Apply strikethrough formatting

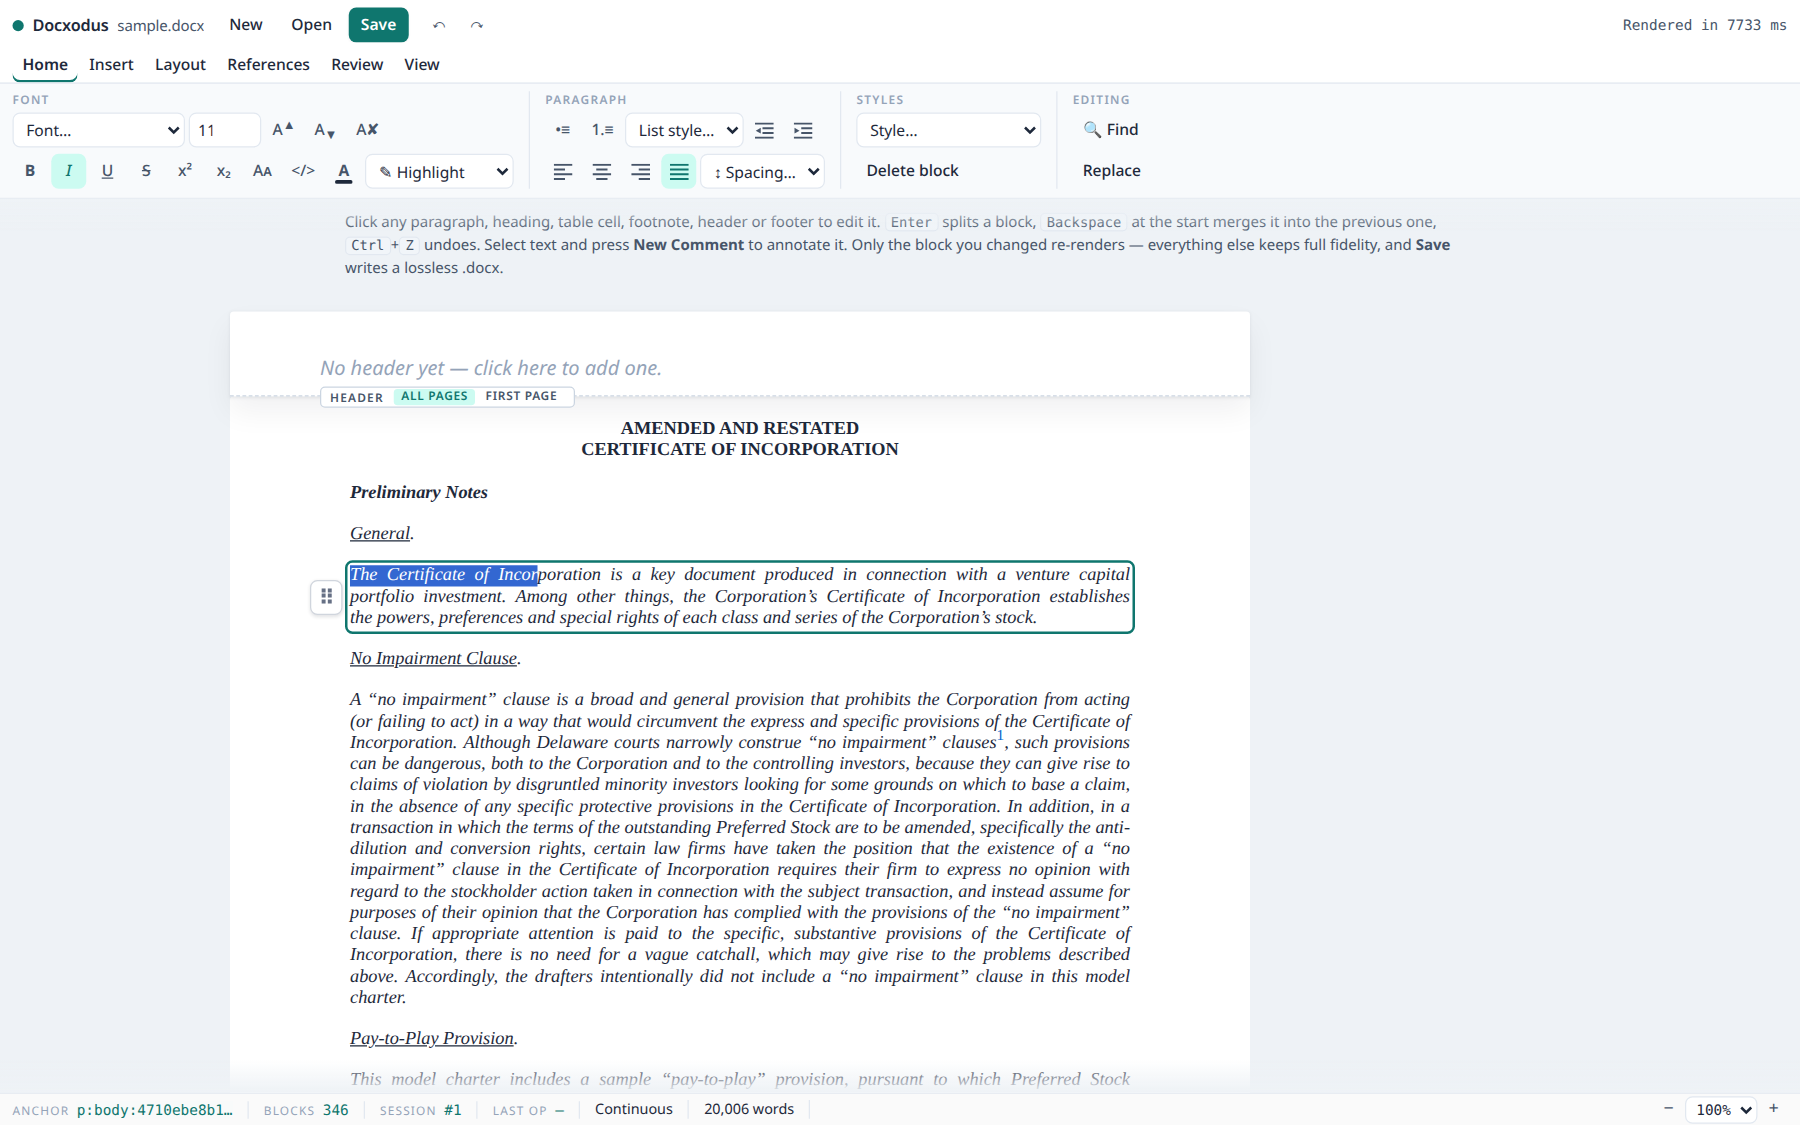[146, 171]
